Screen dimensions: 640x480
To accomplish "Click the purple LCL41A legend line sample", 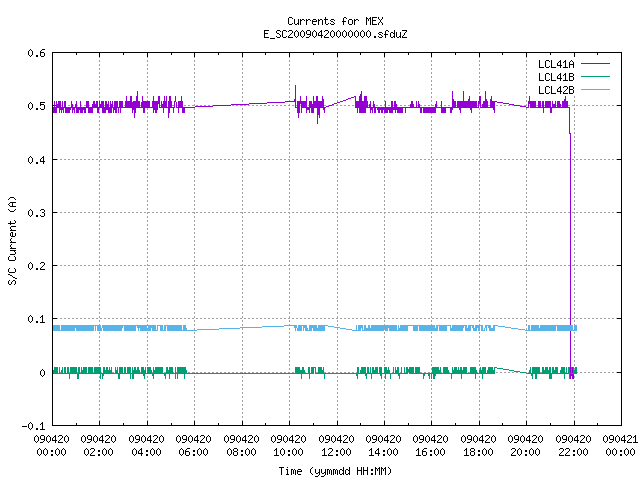I will (595, 64).
